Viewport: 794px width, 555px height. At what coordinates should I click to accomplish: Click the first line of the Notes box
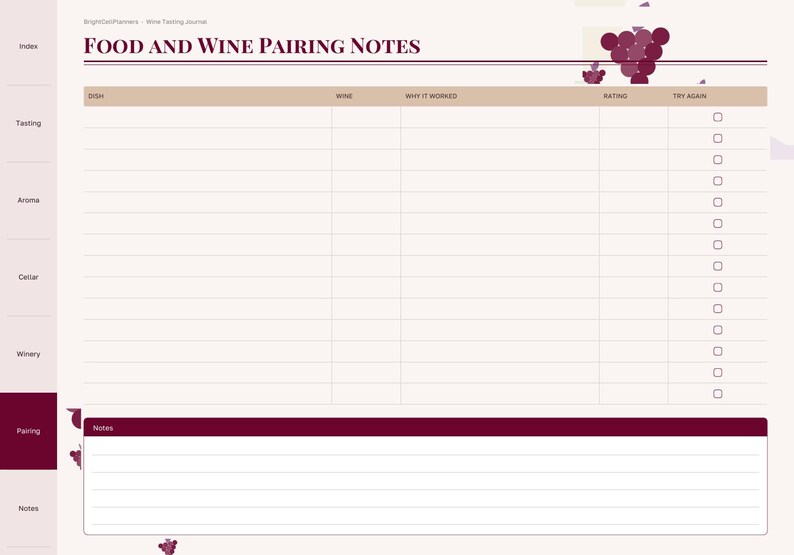coord(425,447)
